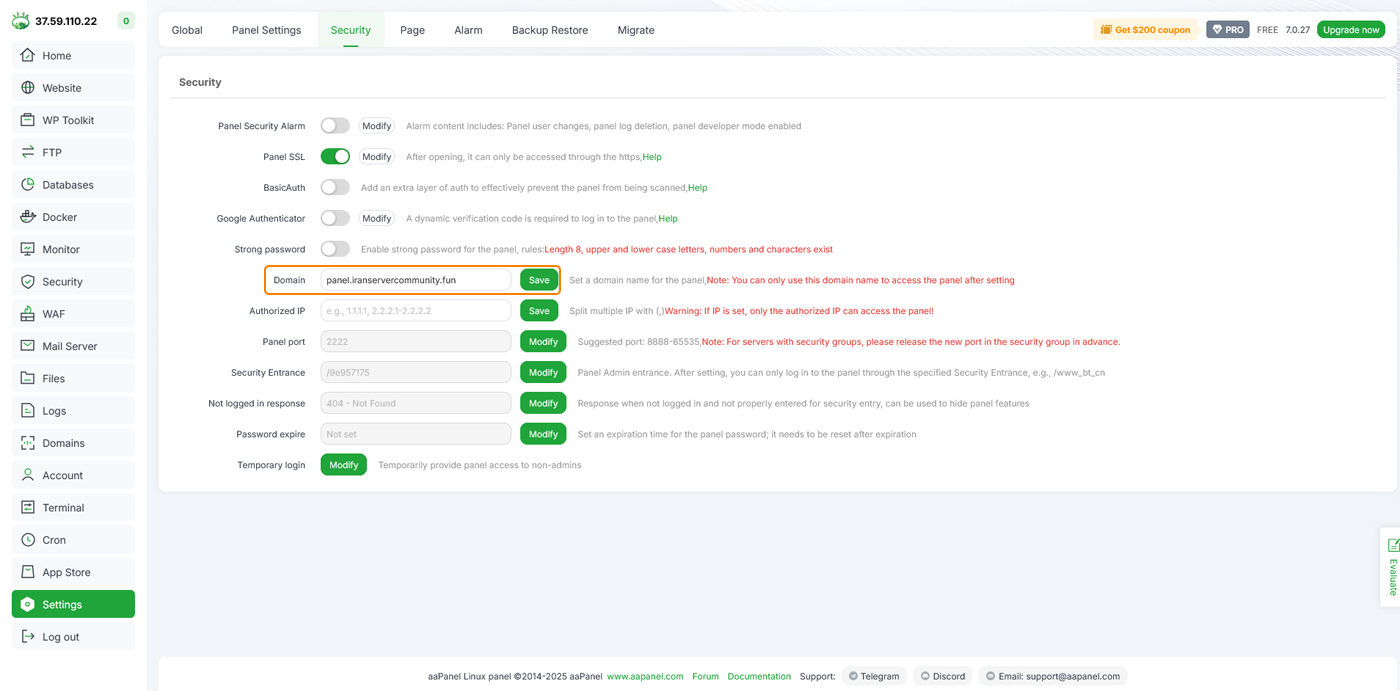Disable the Panel SSL toggle
Screen dimensions: 1400x691
[335, 156]
